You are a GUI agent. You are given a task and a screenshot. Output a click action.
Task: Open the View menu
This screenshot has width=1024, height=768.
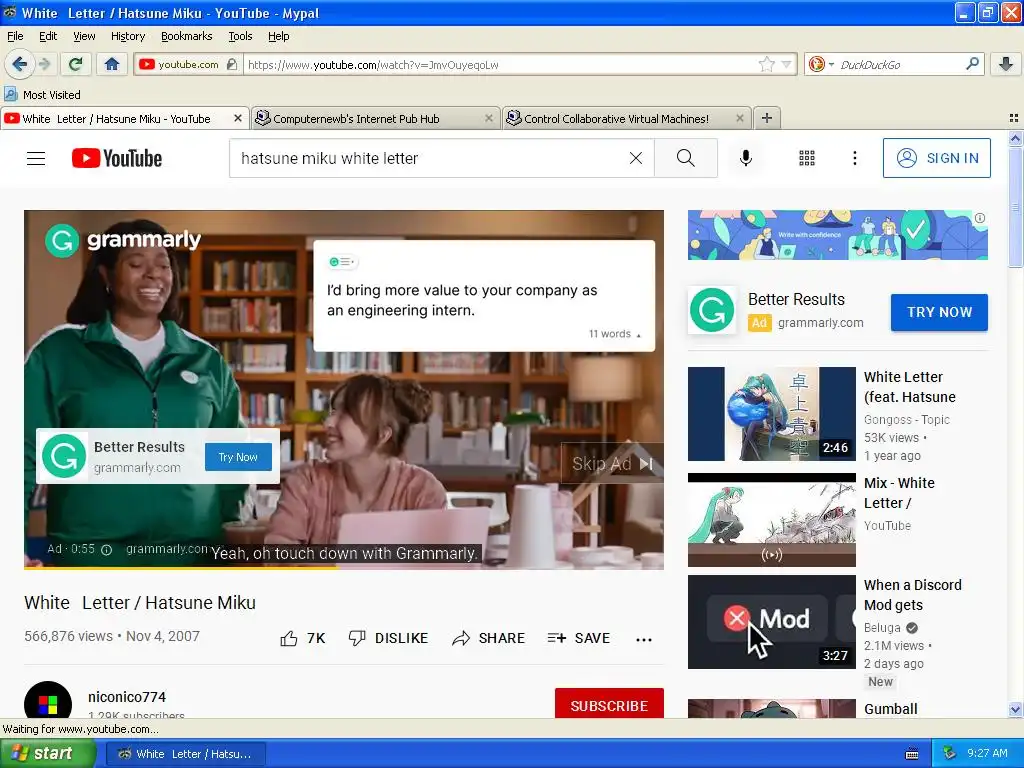84,36
